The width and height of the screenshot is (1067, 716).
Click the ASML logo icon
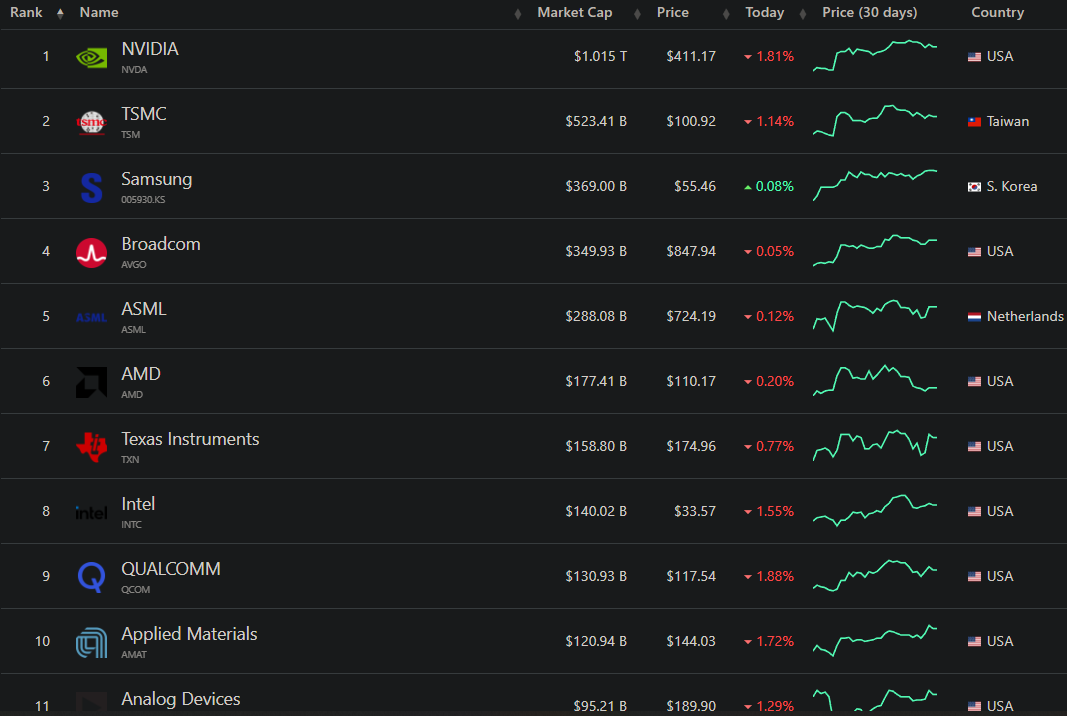pos(91,318)
